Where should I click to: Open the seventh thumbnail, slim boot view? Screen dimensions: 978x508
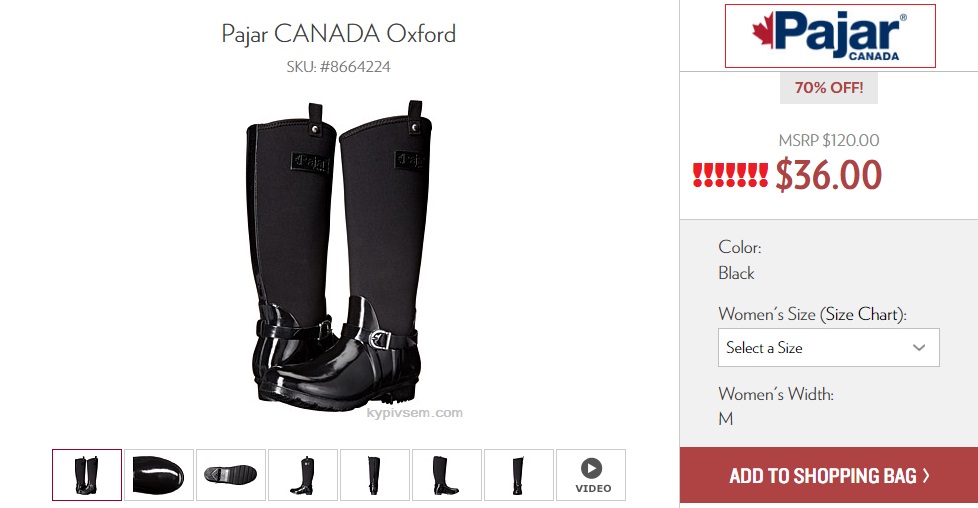click(x=519, y=475)
